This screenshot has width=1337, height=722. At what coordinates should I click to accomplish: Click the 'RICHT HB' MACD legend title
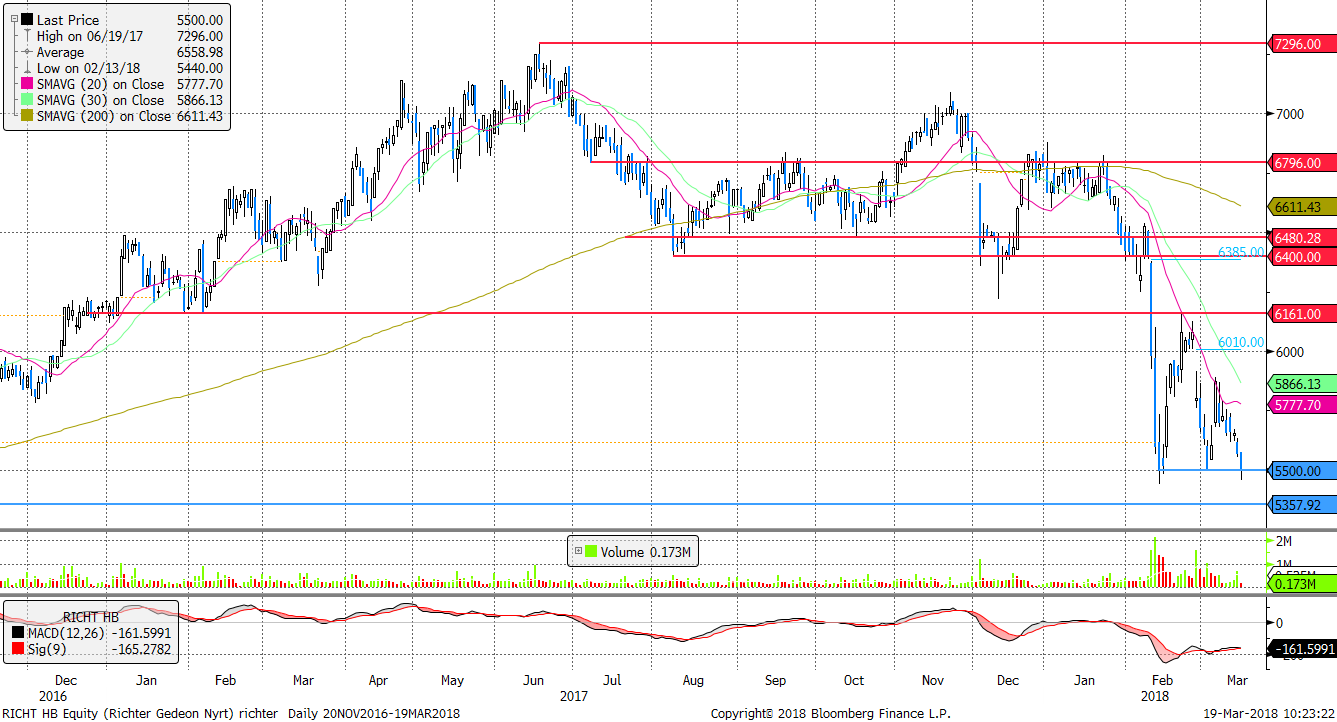[91, 616]
